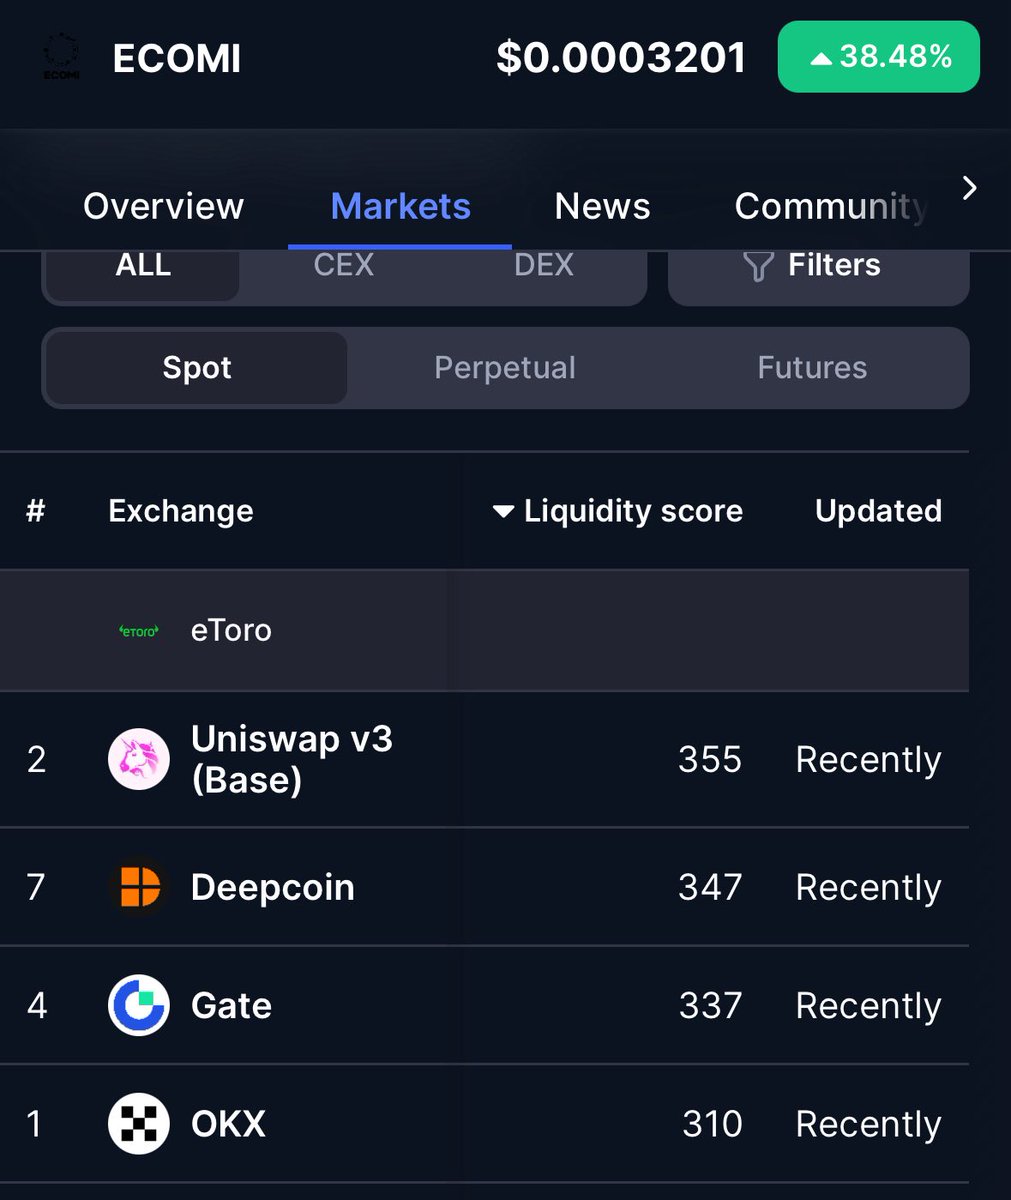
Task: Select the Spot market type
Action: [197, 368]
